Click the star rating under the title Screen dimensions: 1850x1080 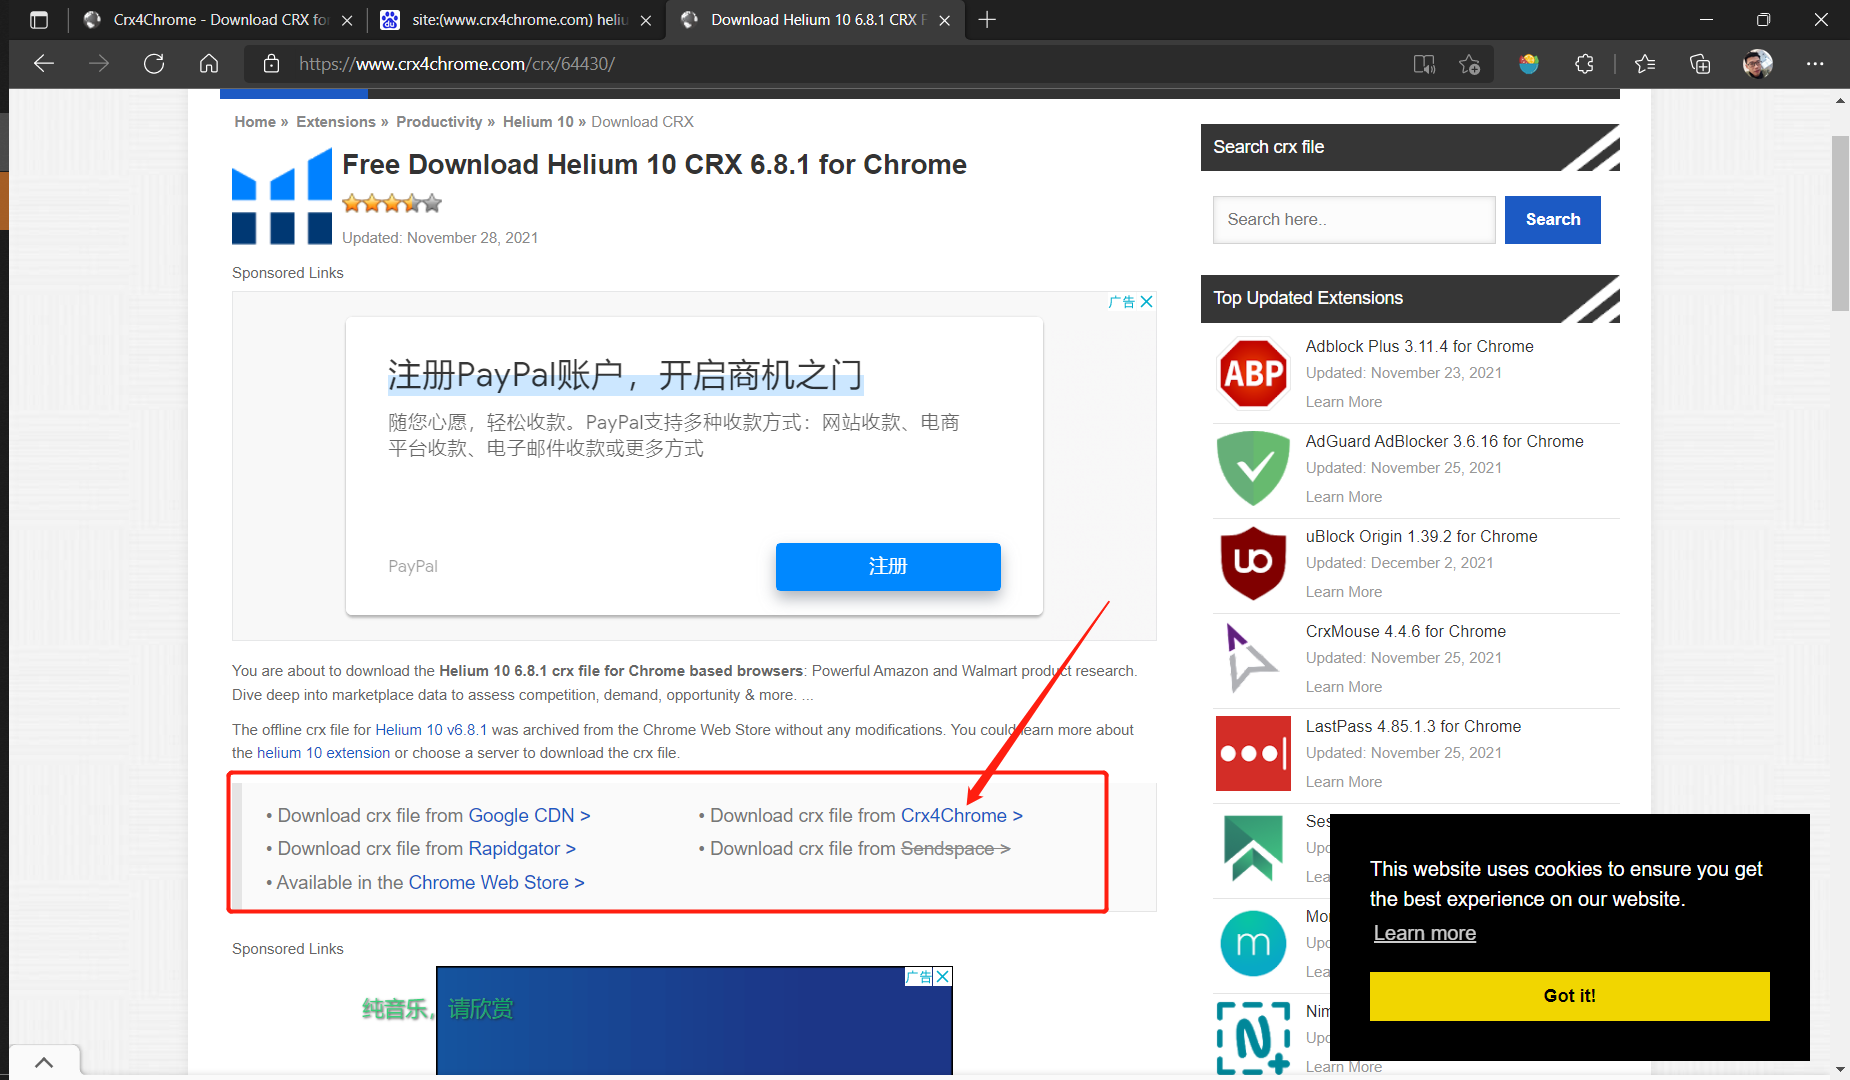[392, 204]
